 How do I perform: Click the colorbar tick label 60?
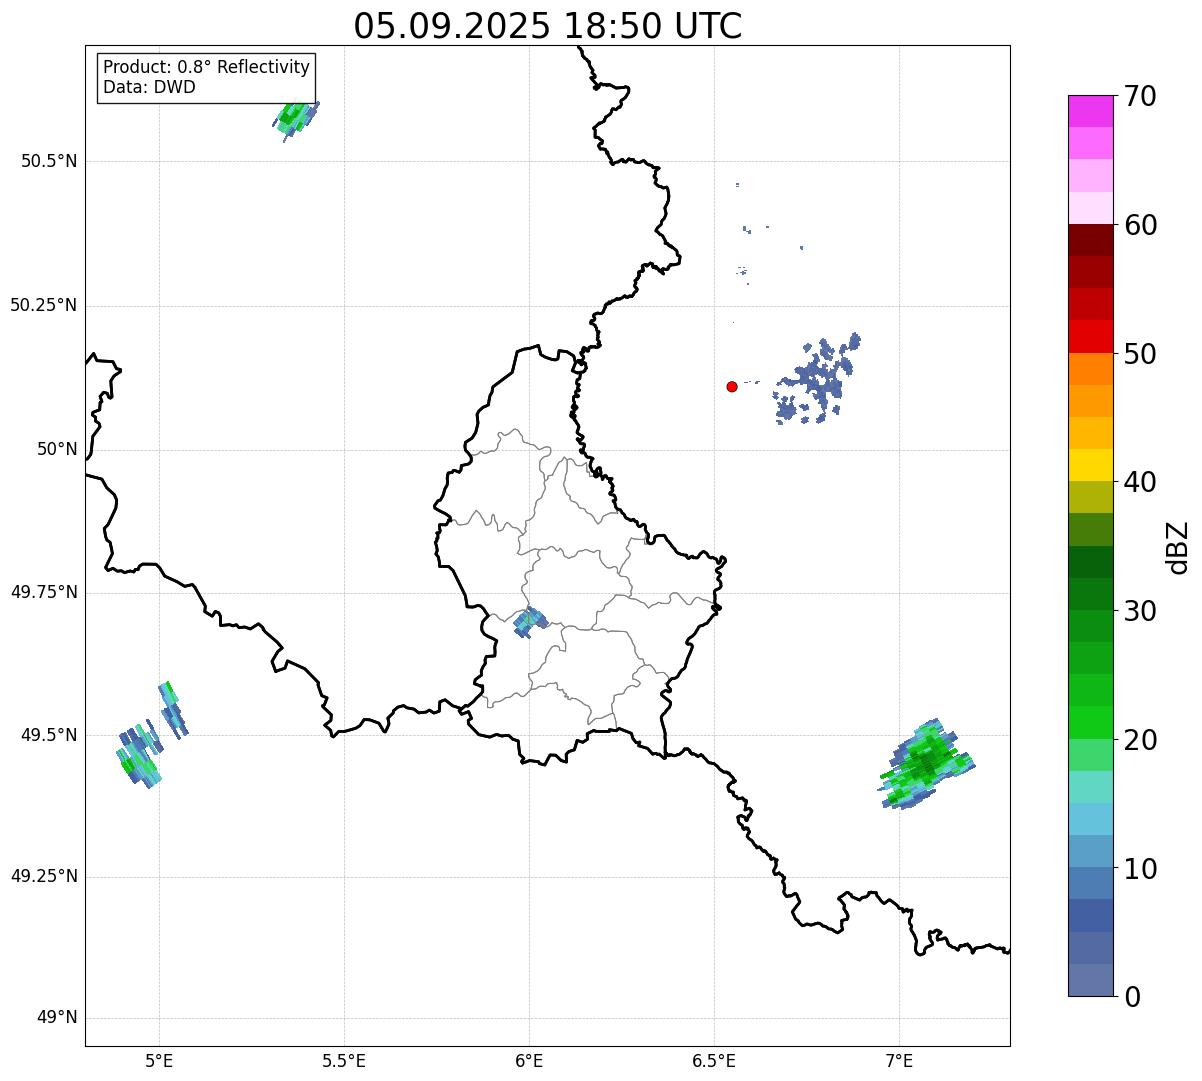pos(1140,225)
